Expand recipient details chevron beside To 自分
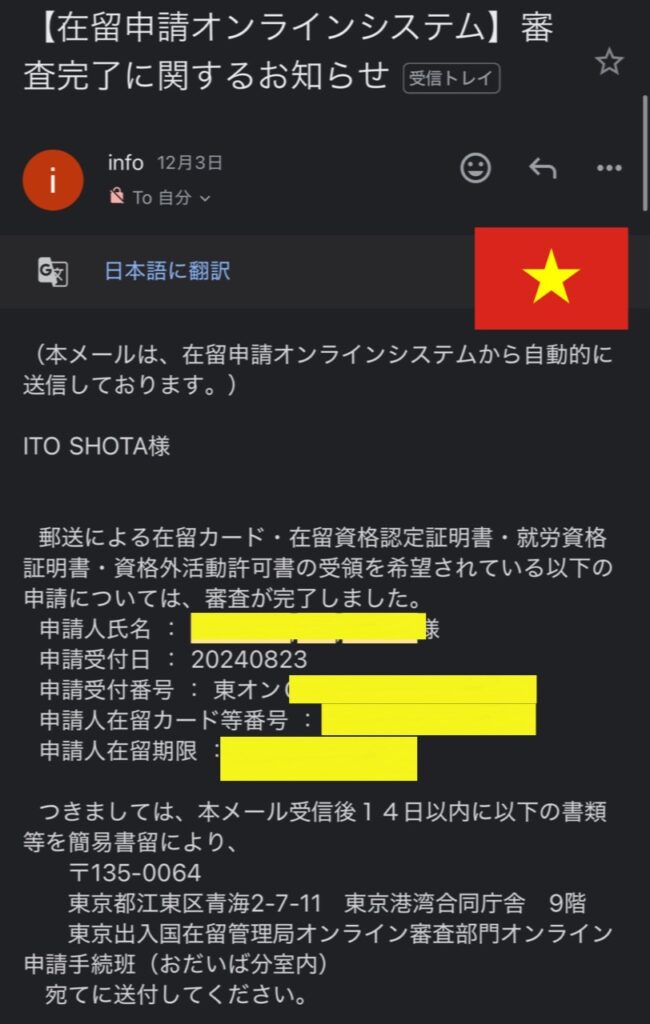This screenshot has height=1024, width=650. [205, 198]
